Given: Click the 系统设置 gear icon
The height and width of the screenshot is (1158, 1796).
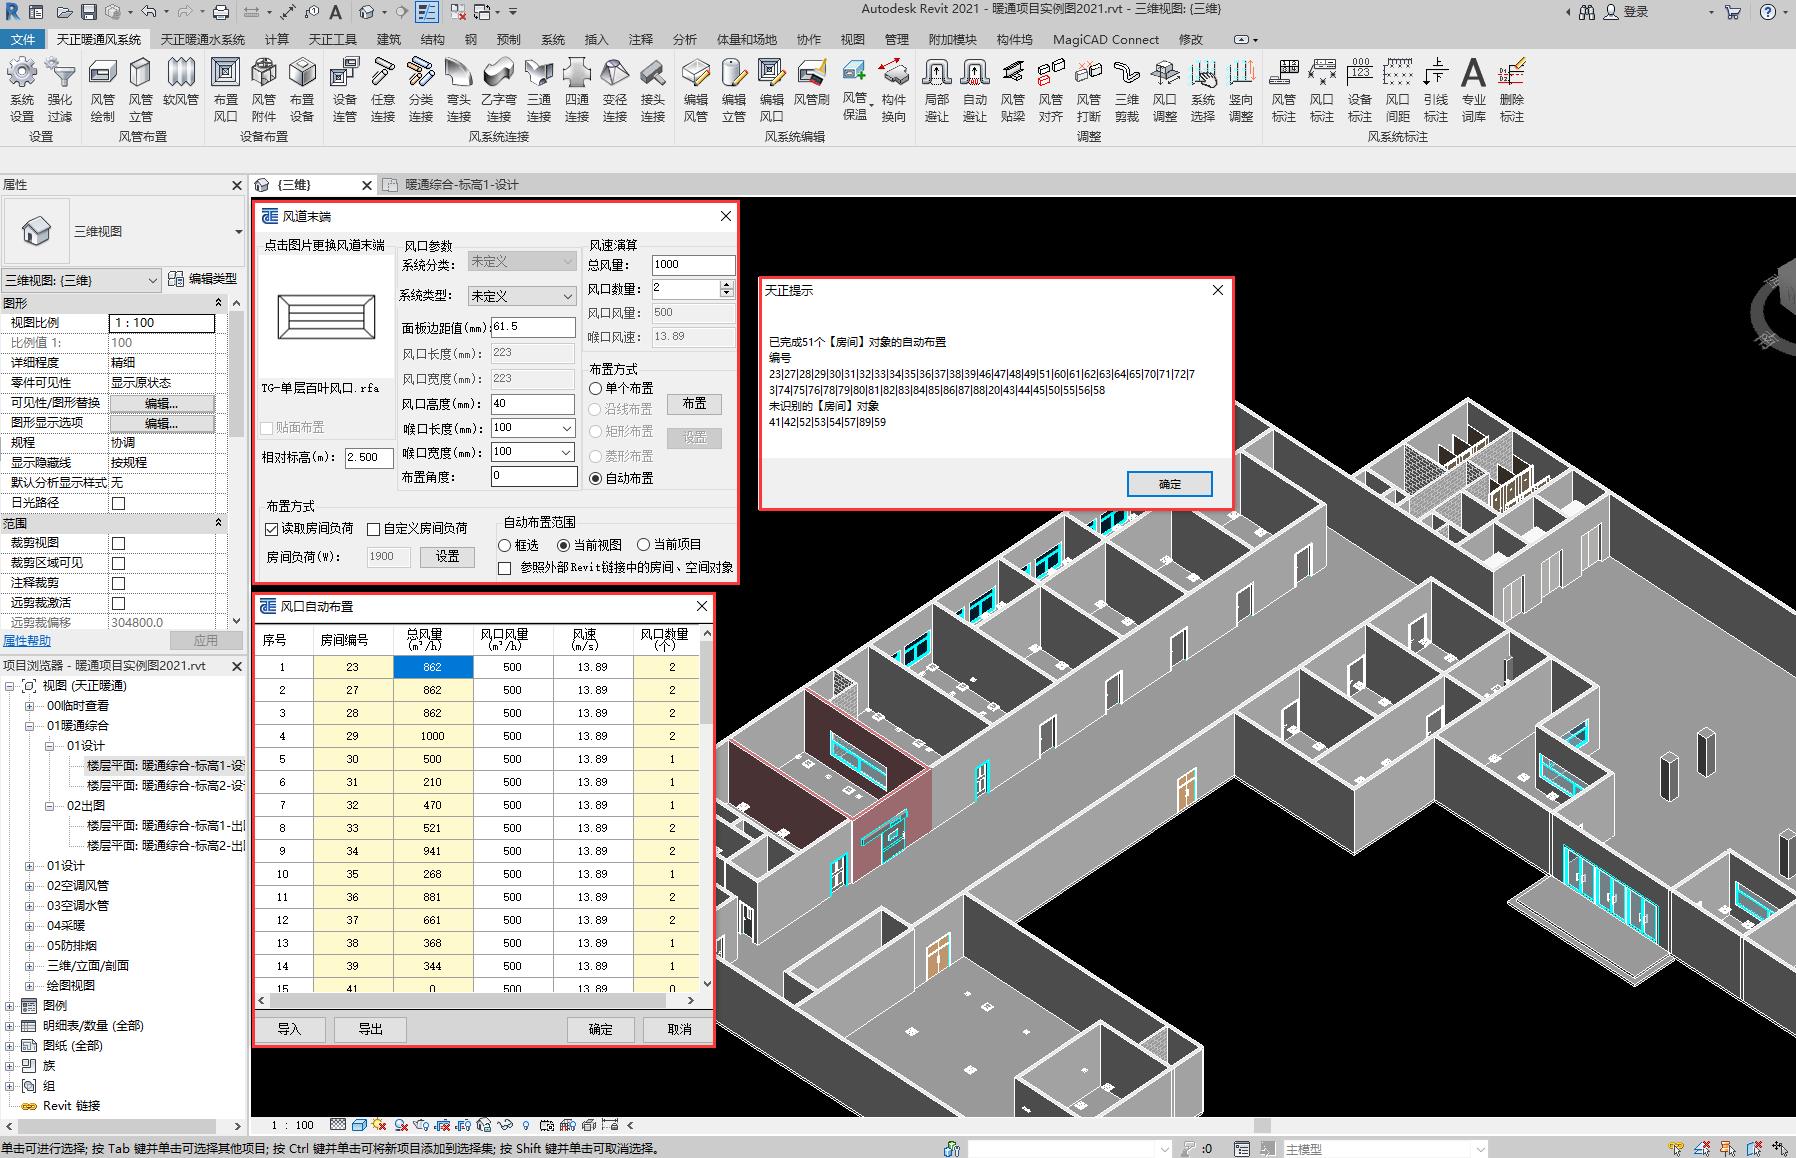Looking at the screenshot, I should [x=22, y=74].
